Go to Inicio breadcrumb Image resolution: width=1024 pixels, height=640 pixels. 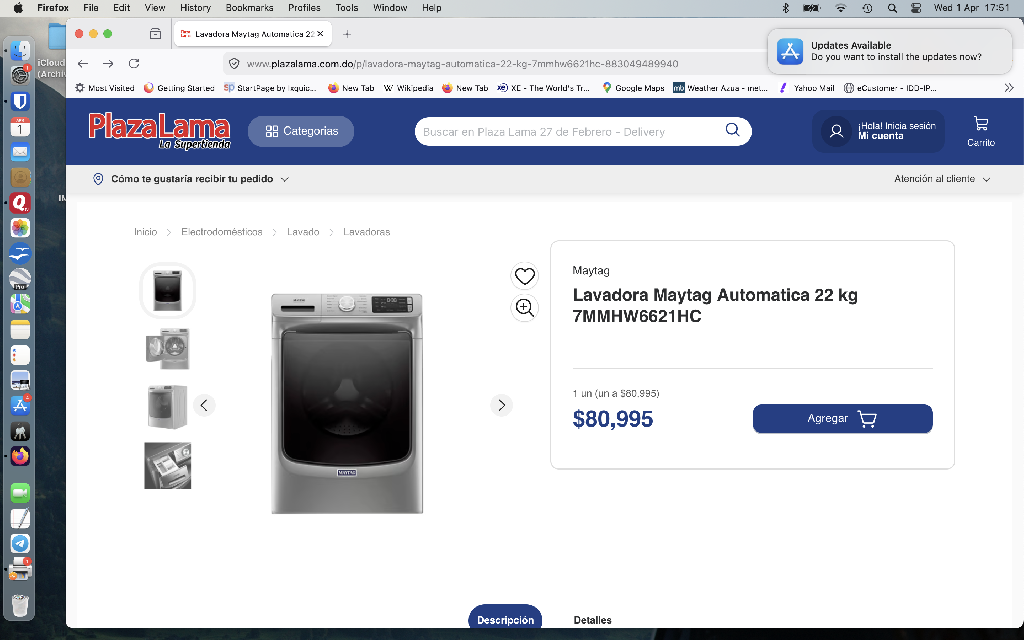146,232
